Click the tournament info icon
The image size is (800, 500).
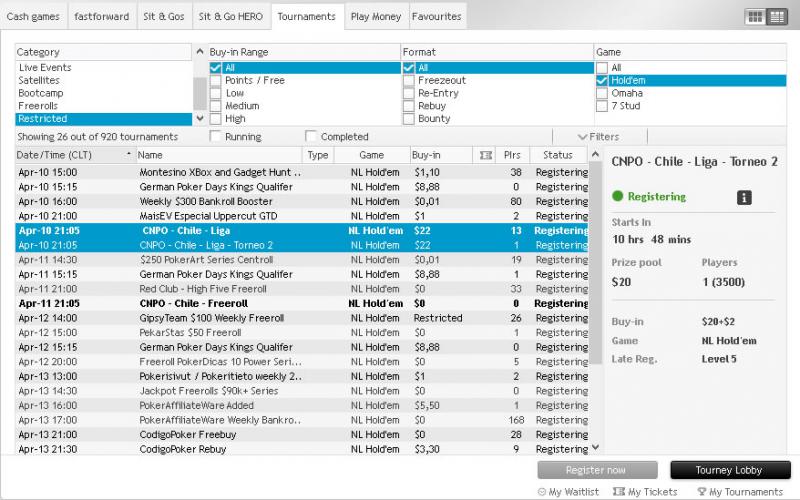(x=743, y=198)
